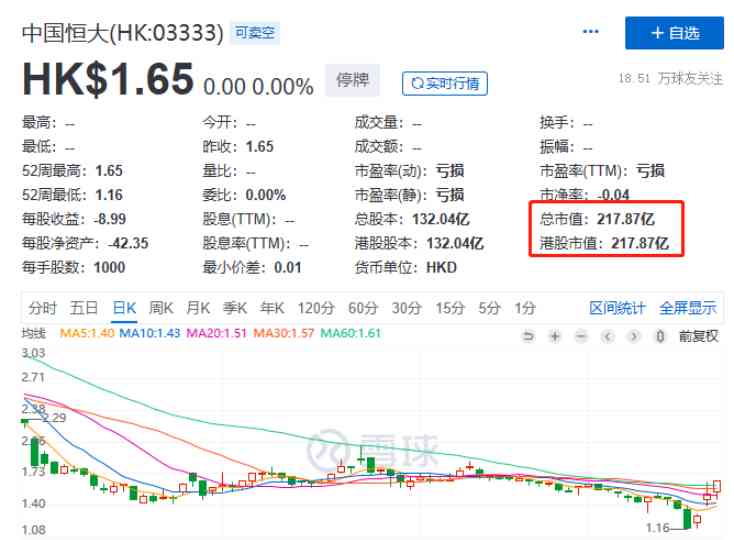Open 区间统计 range statistics
The width and height of the screenshot is (734, 540).
(x=617, y=308)
